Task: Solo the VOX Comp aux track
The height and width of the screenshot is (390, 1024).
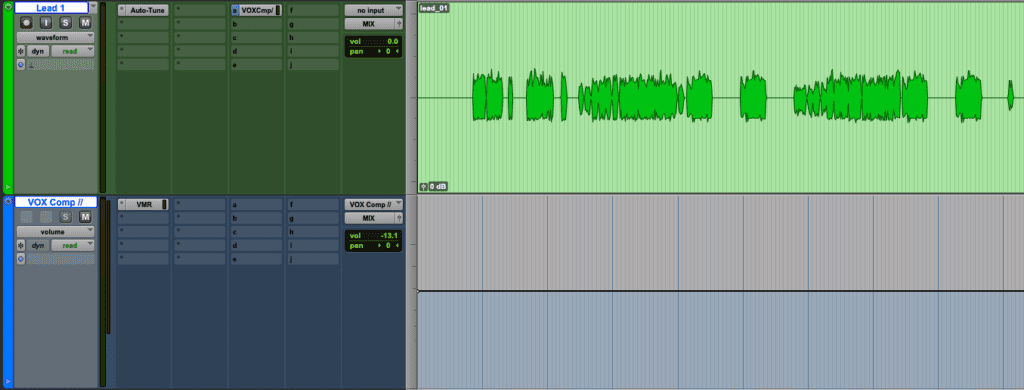Action: (65, 217)
